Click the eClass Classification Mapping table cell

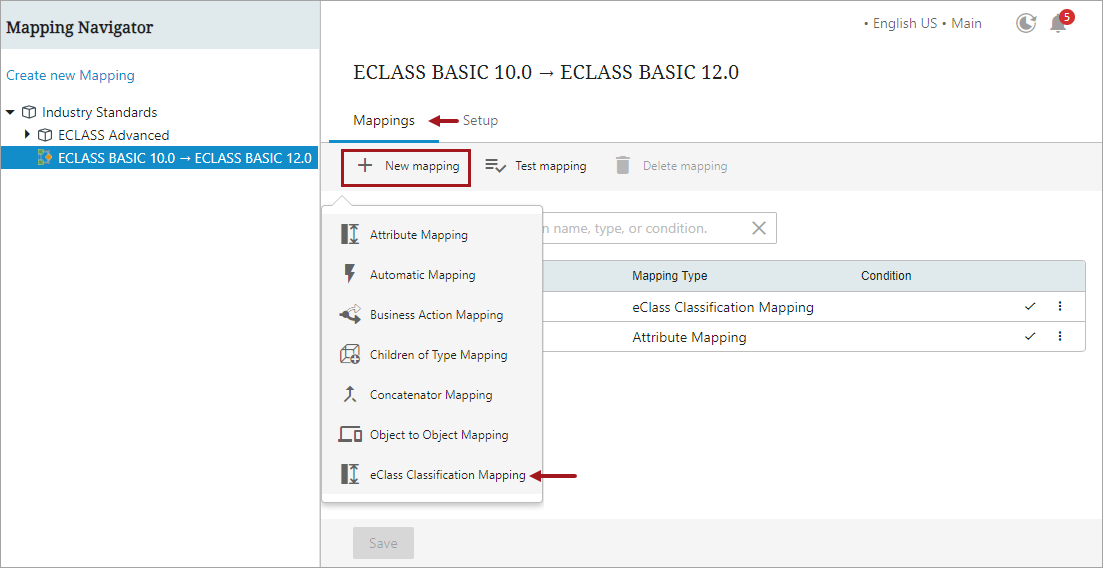(x=722, y=308)
